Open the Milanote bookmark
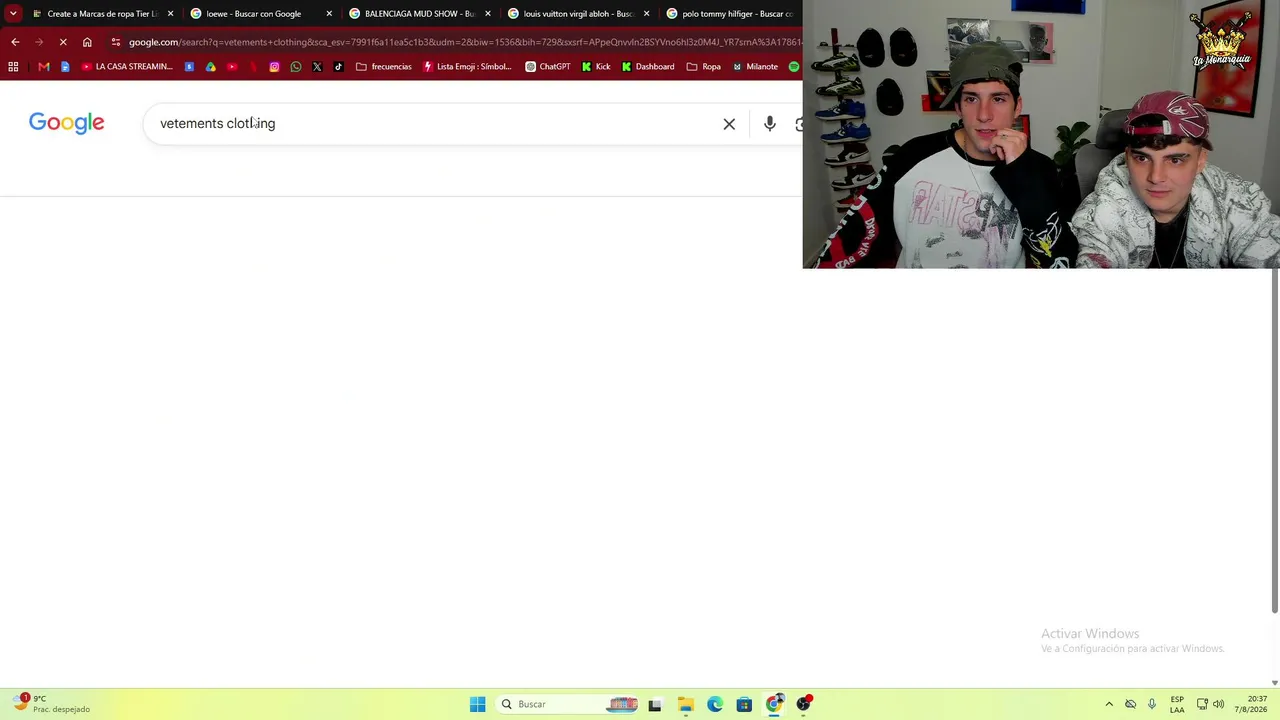The image size is (1280, 720). tap(755, 67)
